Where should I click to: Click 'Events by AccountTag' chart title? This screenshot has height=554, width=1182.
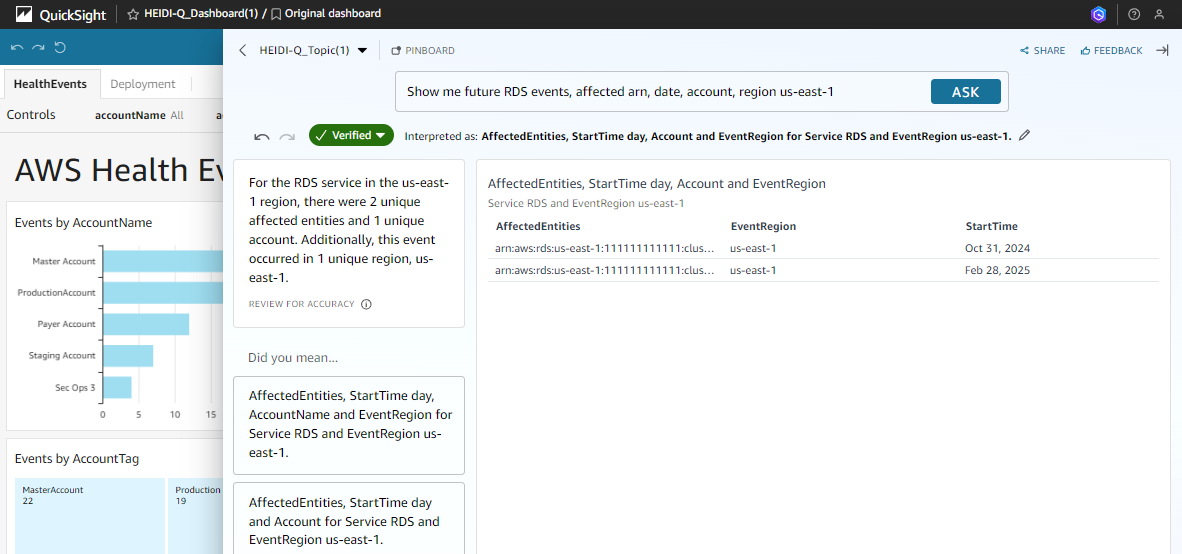tap(77, 459)
